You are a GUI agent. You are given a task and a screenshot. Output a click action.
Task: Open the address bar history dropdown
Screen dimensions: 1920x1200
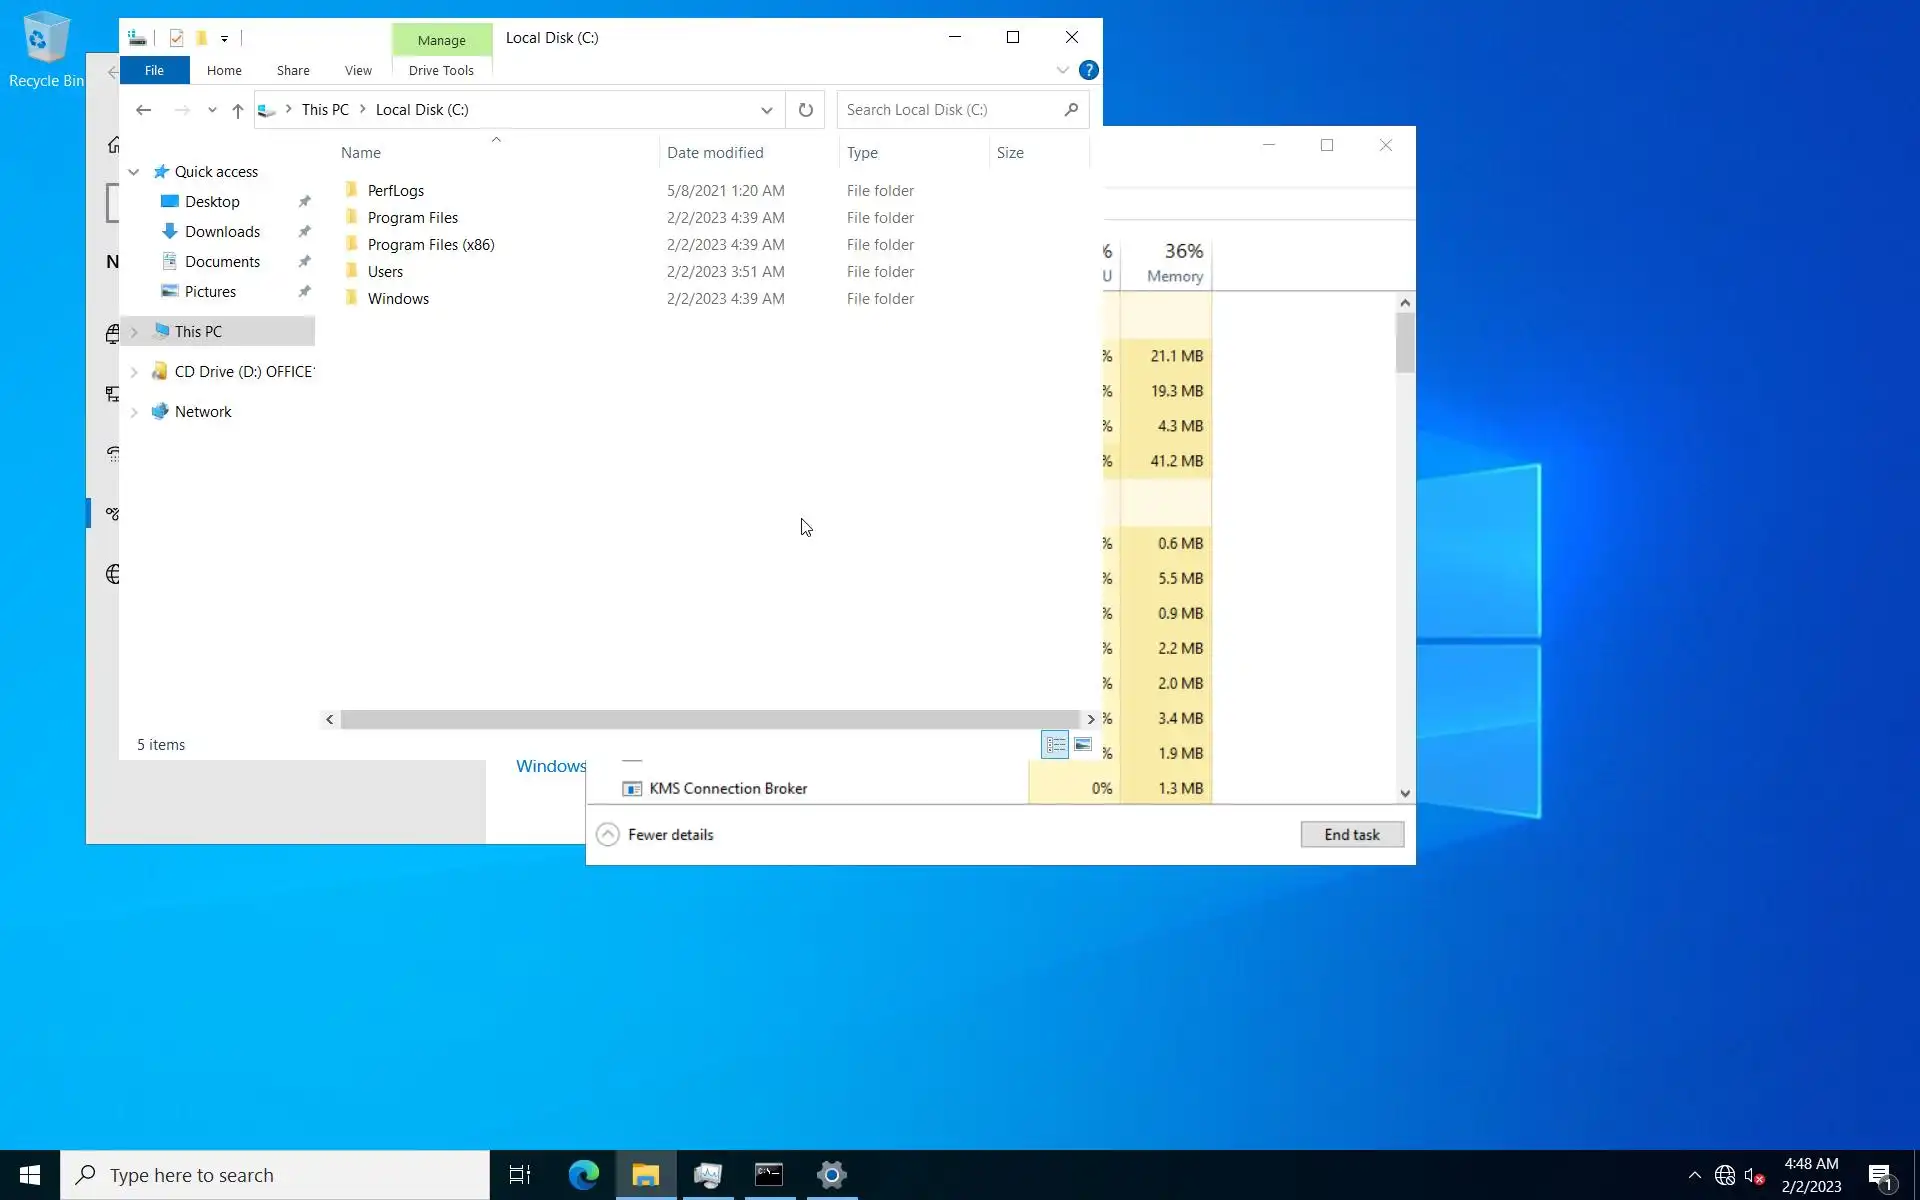tap(766, 110)
